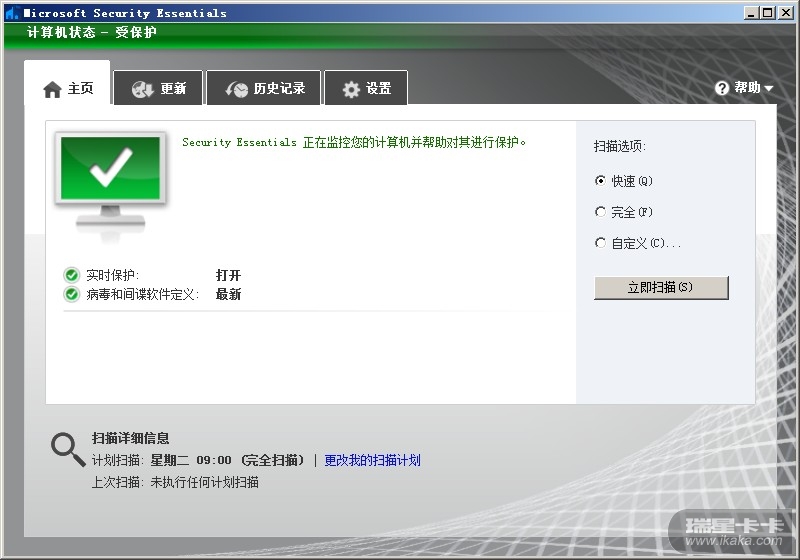Maximize the Security Essentials window
The width and height of the screenshot is (800, 560).
point(767,13)
